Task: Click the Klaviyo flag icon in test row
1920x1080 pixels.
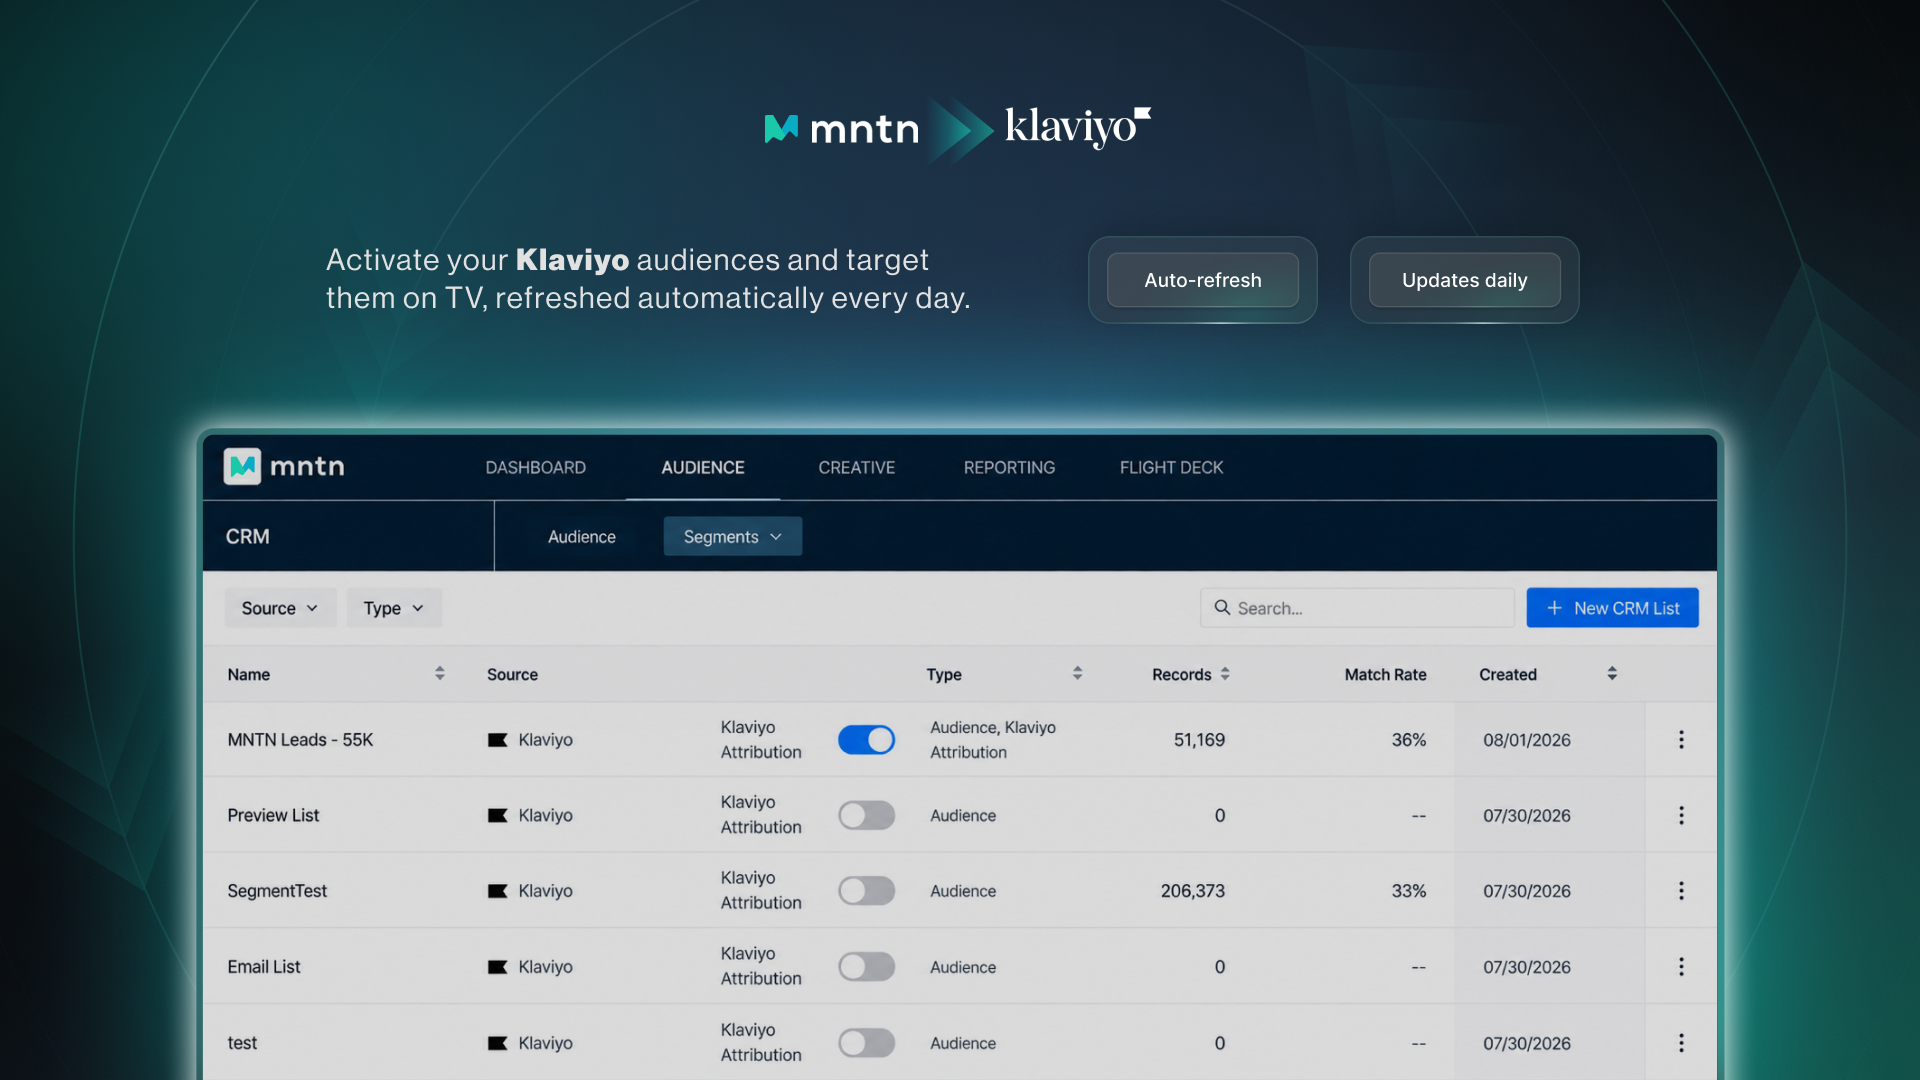Action: tap(497, 1043)
